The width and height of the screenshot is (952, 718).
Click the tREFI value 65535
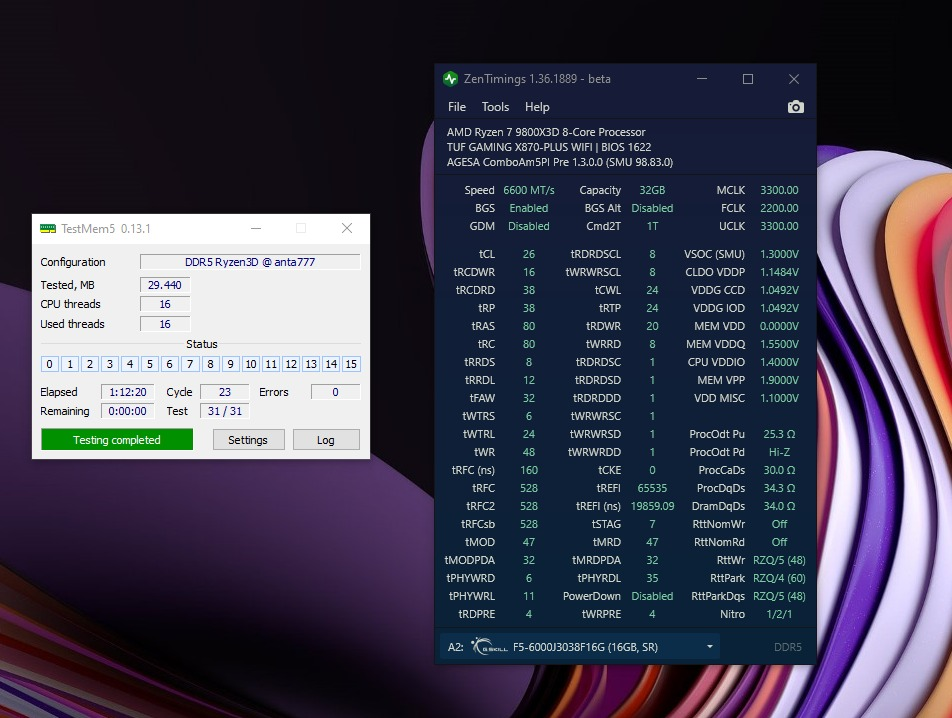652,489
